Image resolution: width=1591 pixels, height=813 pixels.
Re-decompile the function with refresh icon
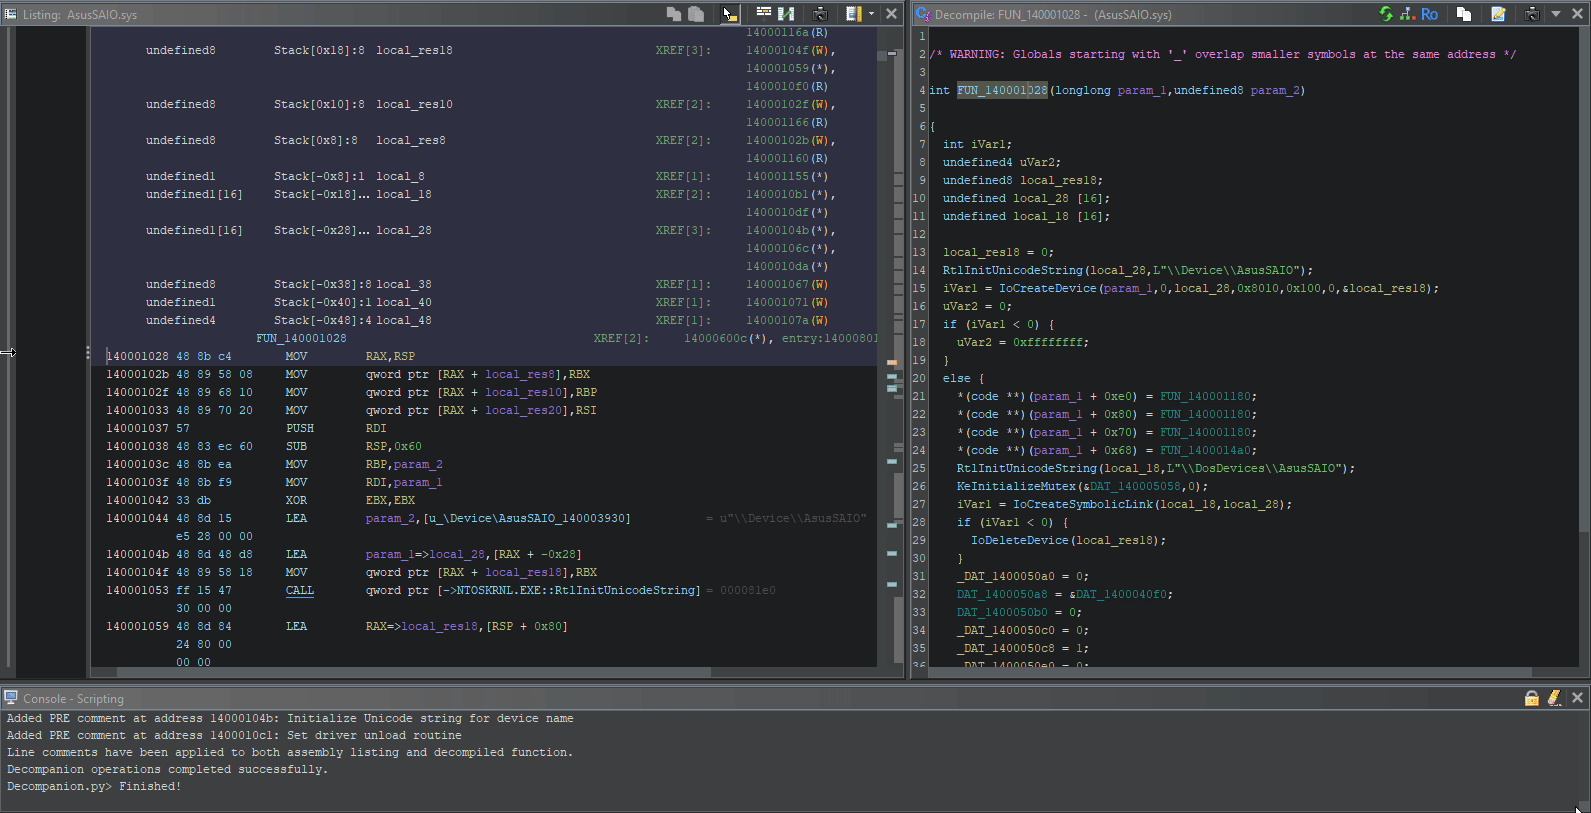coord(1386,14)
